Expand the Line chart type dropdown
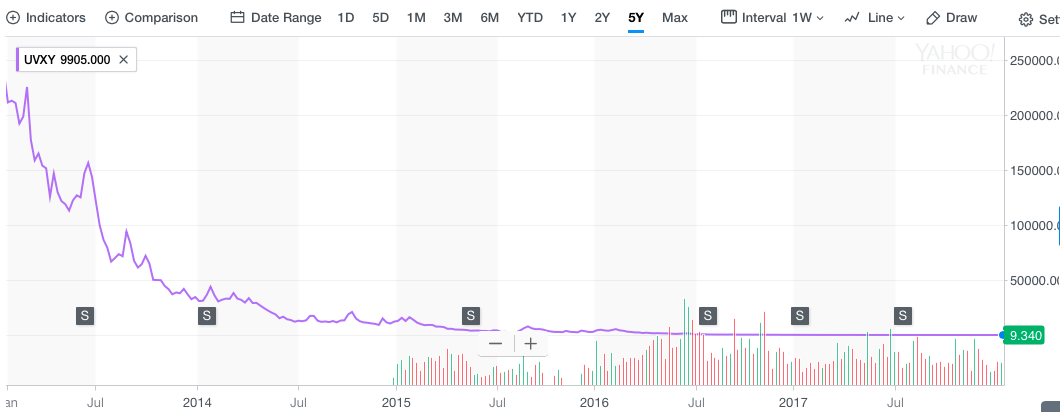 [x=874, y=18]
